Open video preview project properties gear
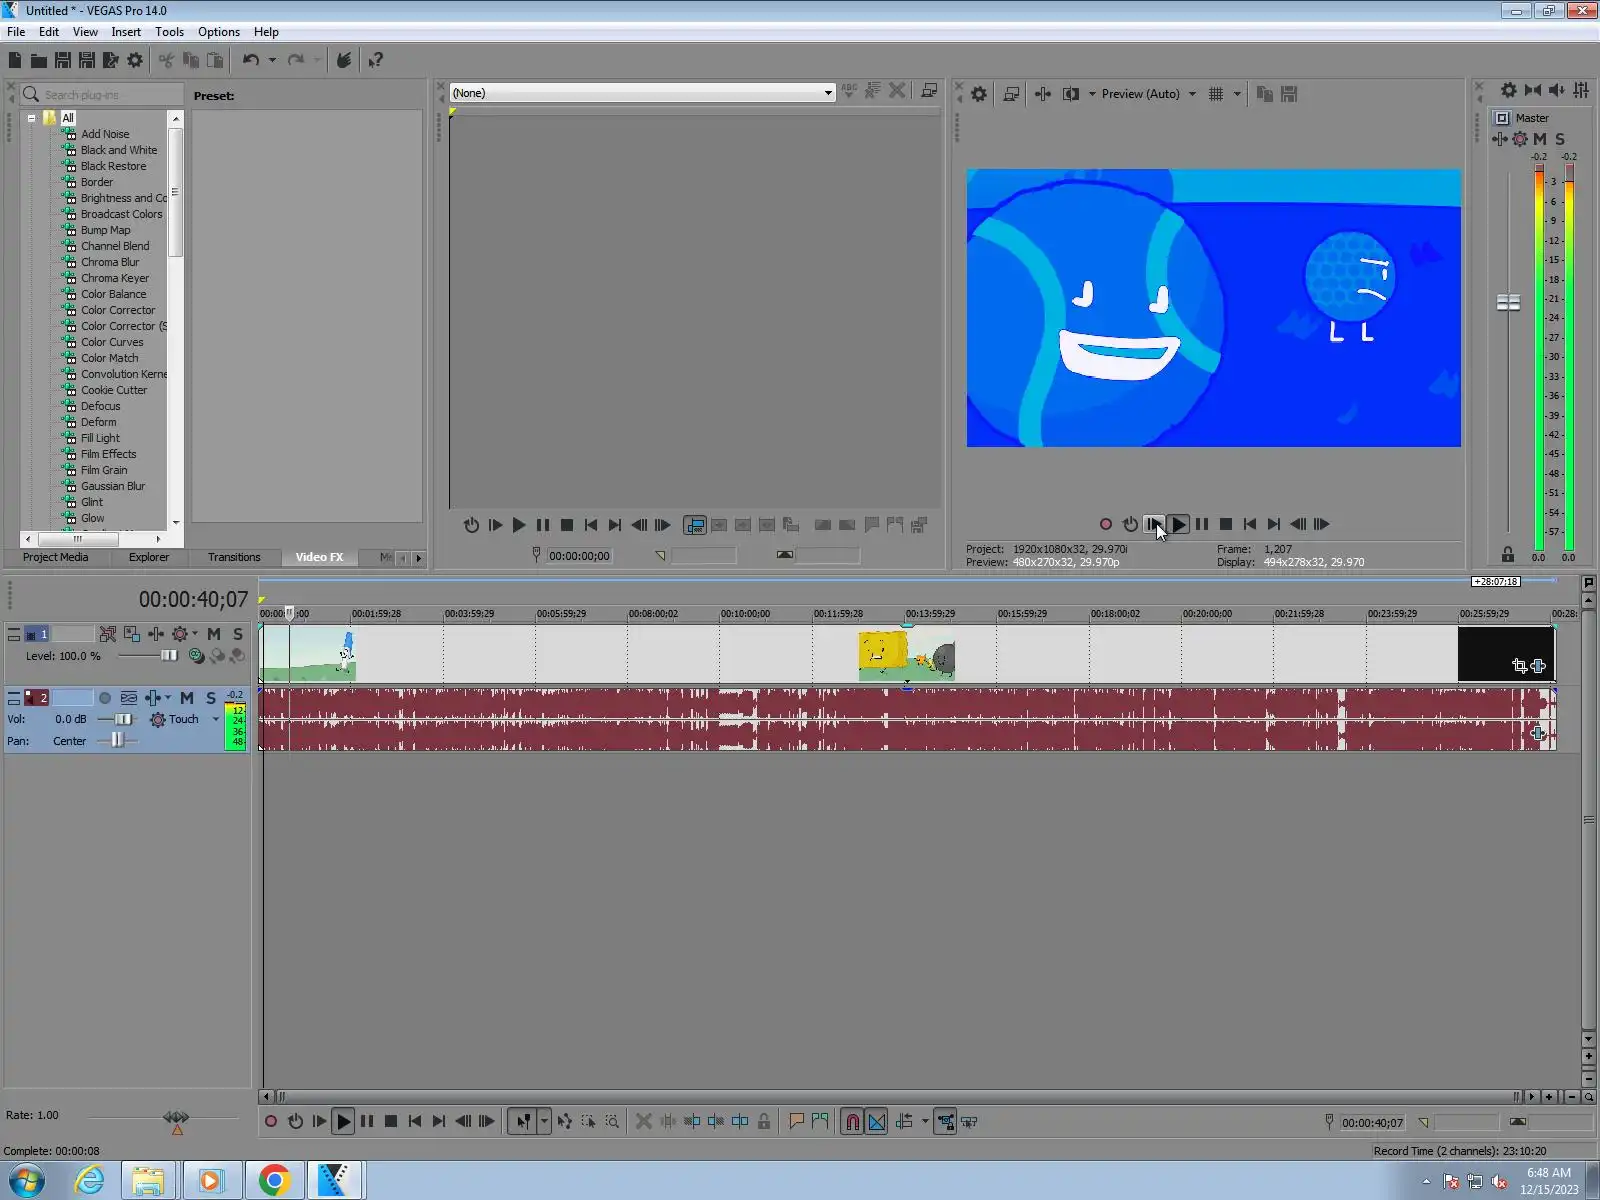Image resolution: width=1600 pixels, height=1200 pixels. pos(979,94)
